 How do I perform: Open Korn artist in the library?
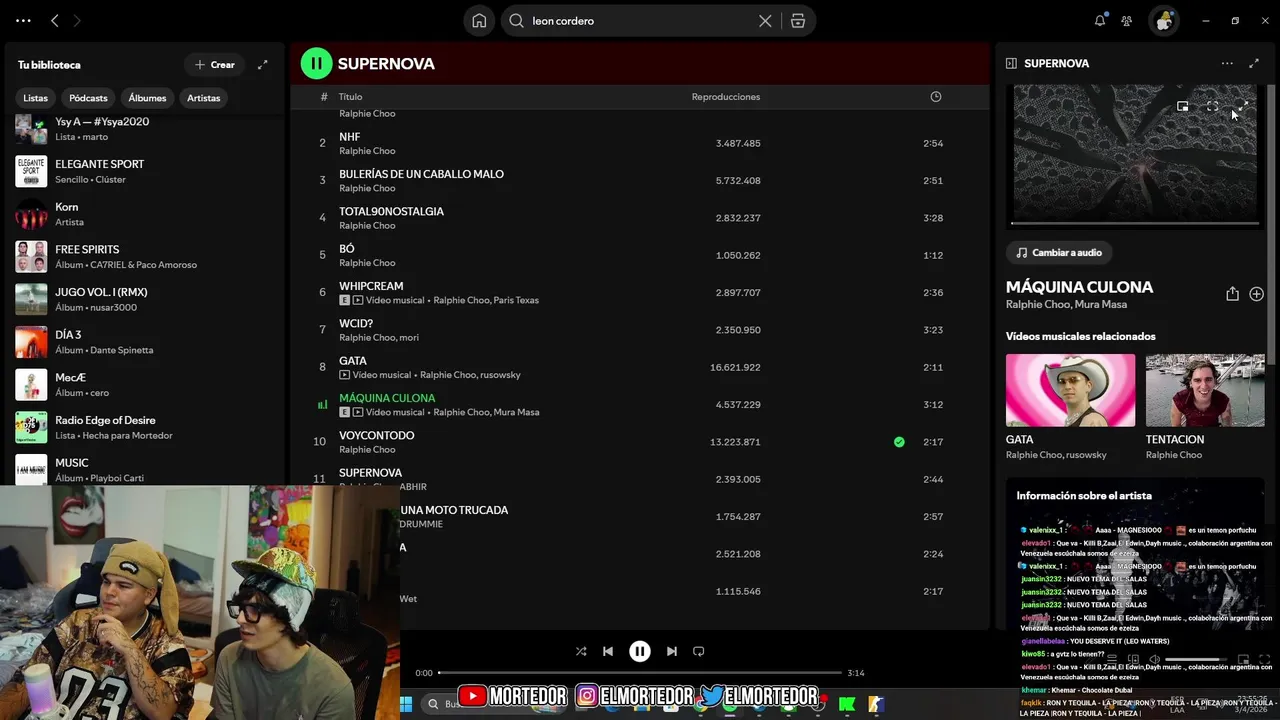tap(145, 214)
